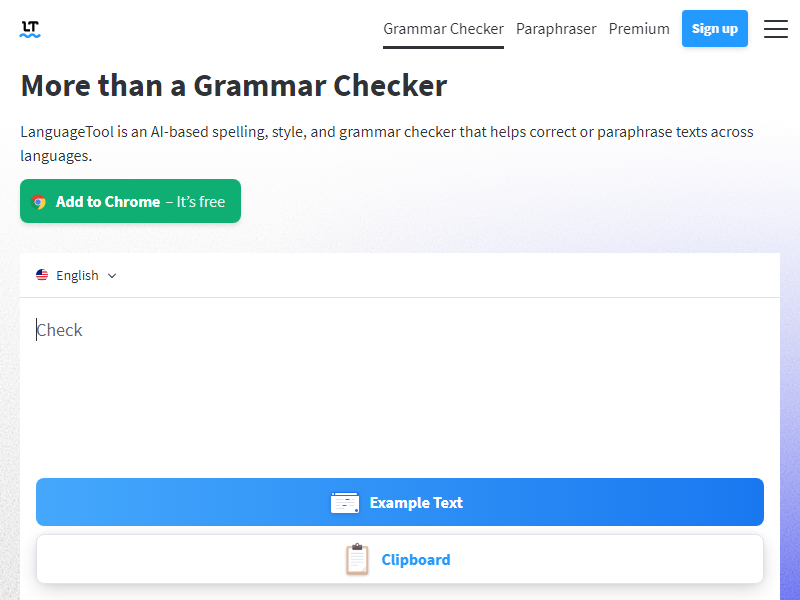Click blank editor area below the placeholder
This screenshot has width=800, height=600.
coord(400,410)
